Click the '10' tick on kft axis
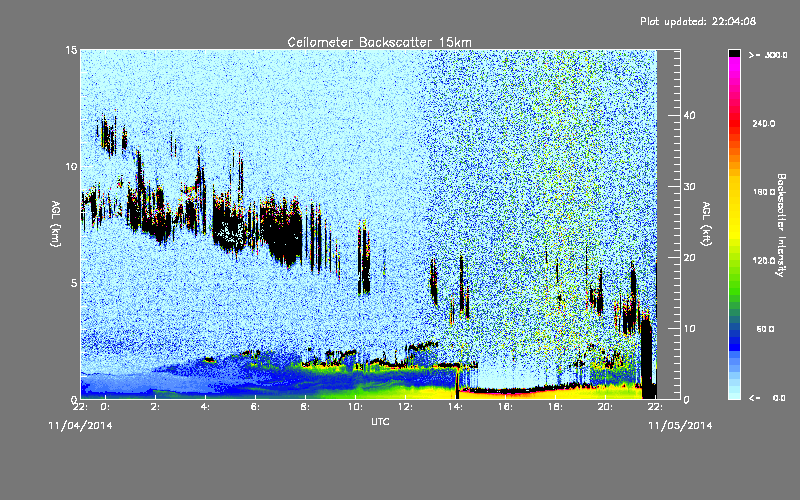This screenshot has height=500, width=800. (689, 328)
